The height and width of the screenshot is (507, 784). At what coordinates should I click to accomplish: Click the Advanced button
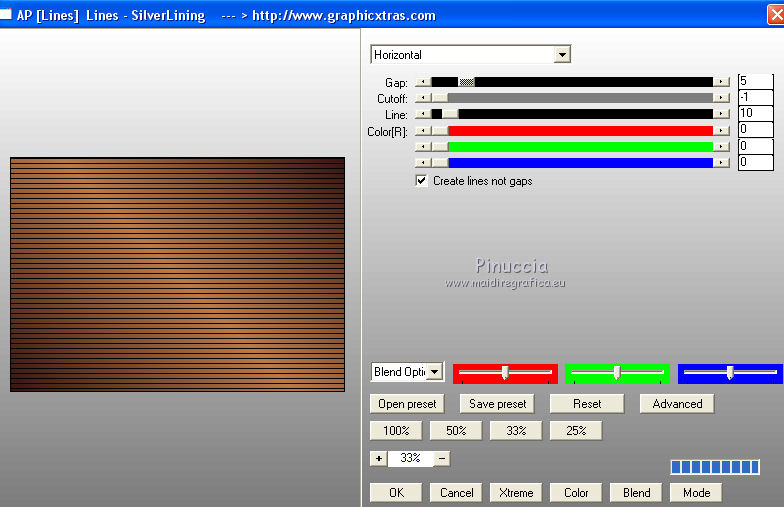[x=677, y=404]
